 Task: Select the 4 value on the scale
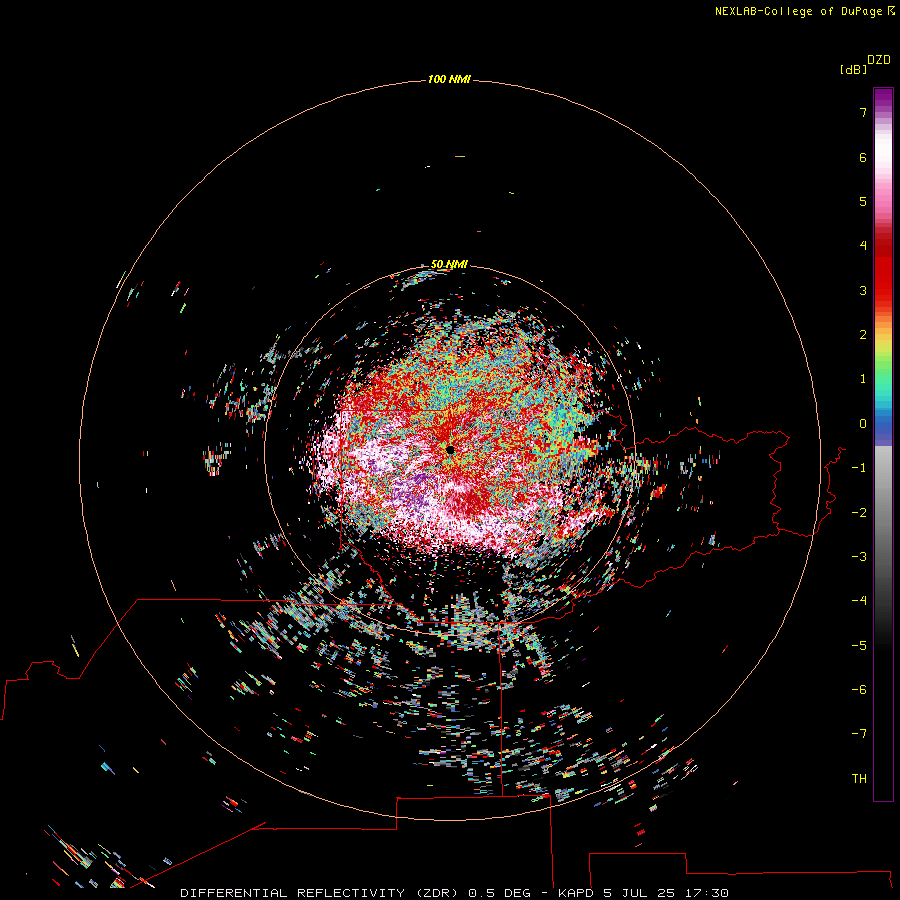point(863,246)
